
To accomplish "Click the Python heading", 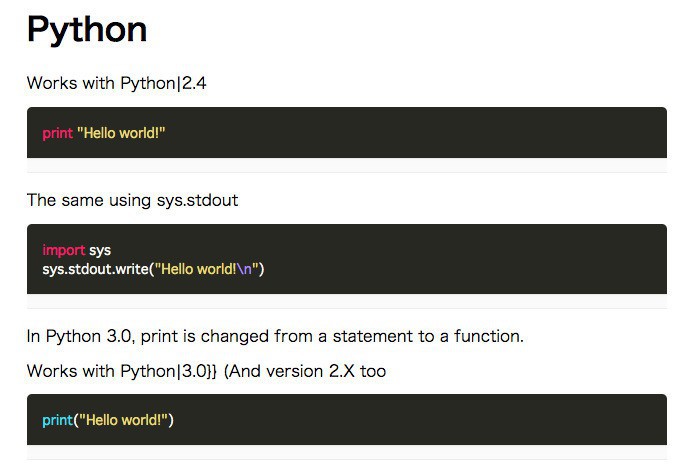I will pyautogui.click(x=87, y=30).
